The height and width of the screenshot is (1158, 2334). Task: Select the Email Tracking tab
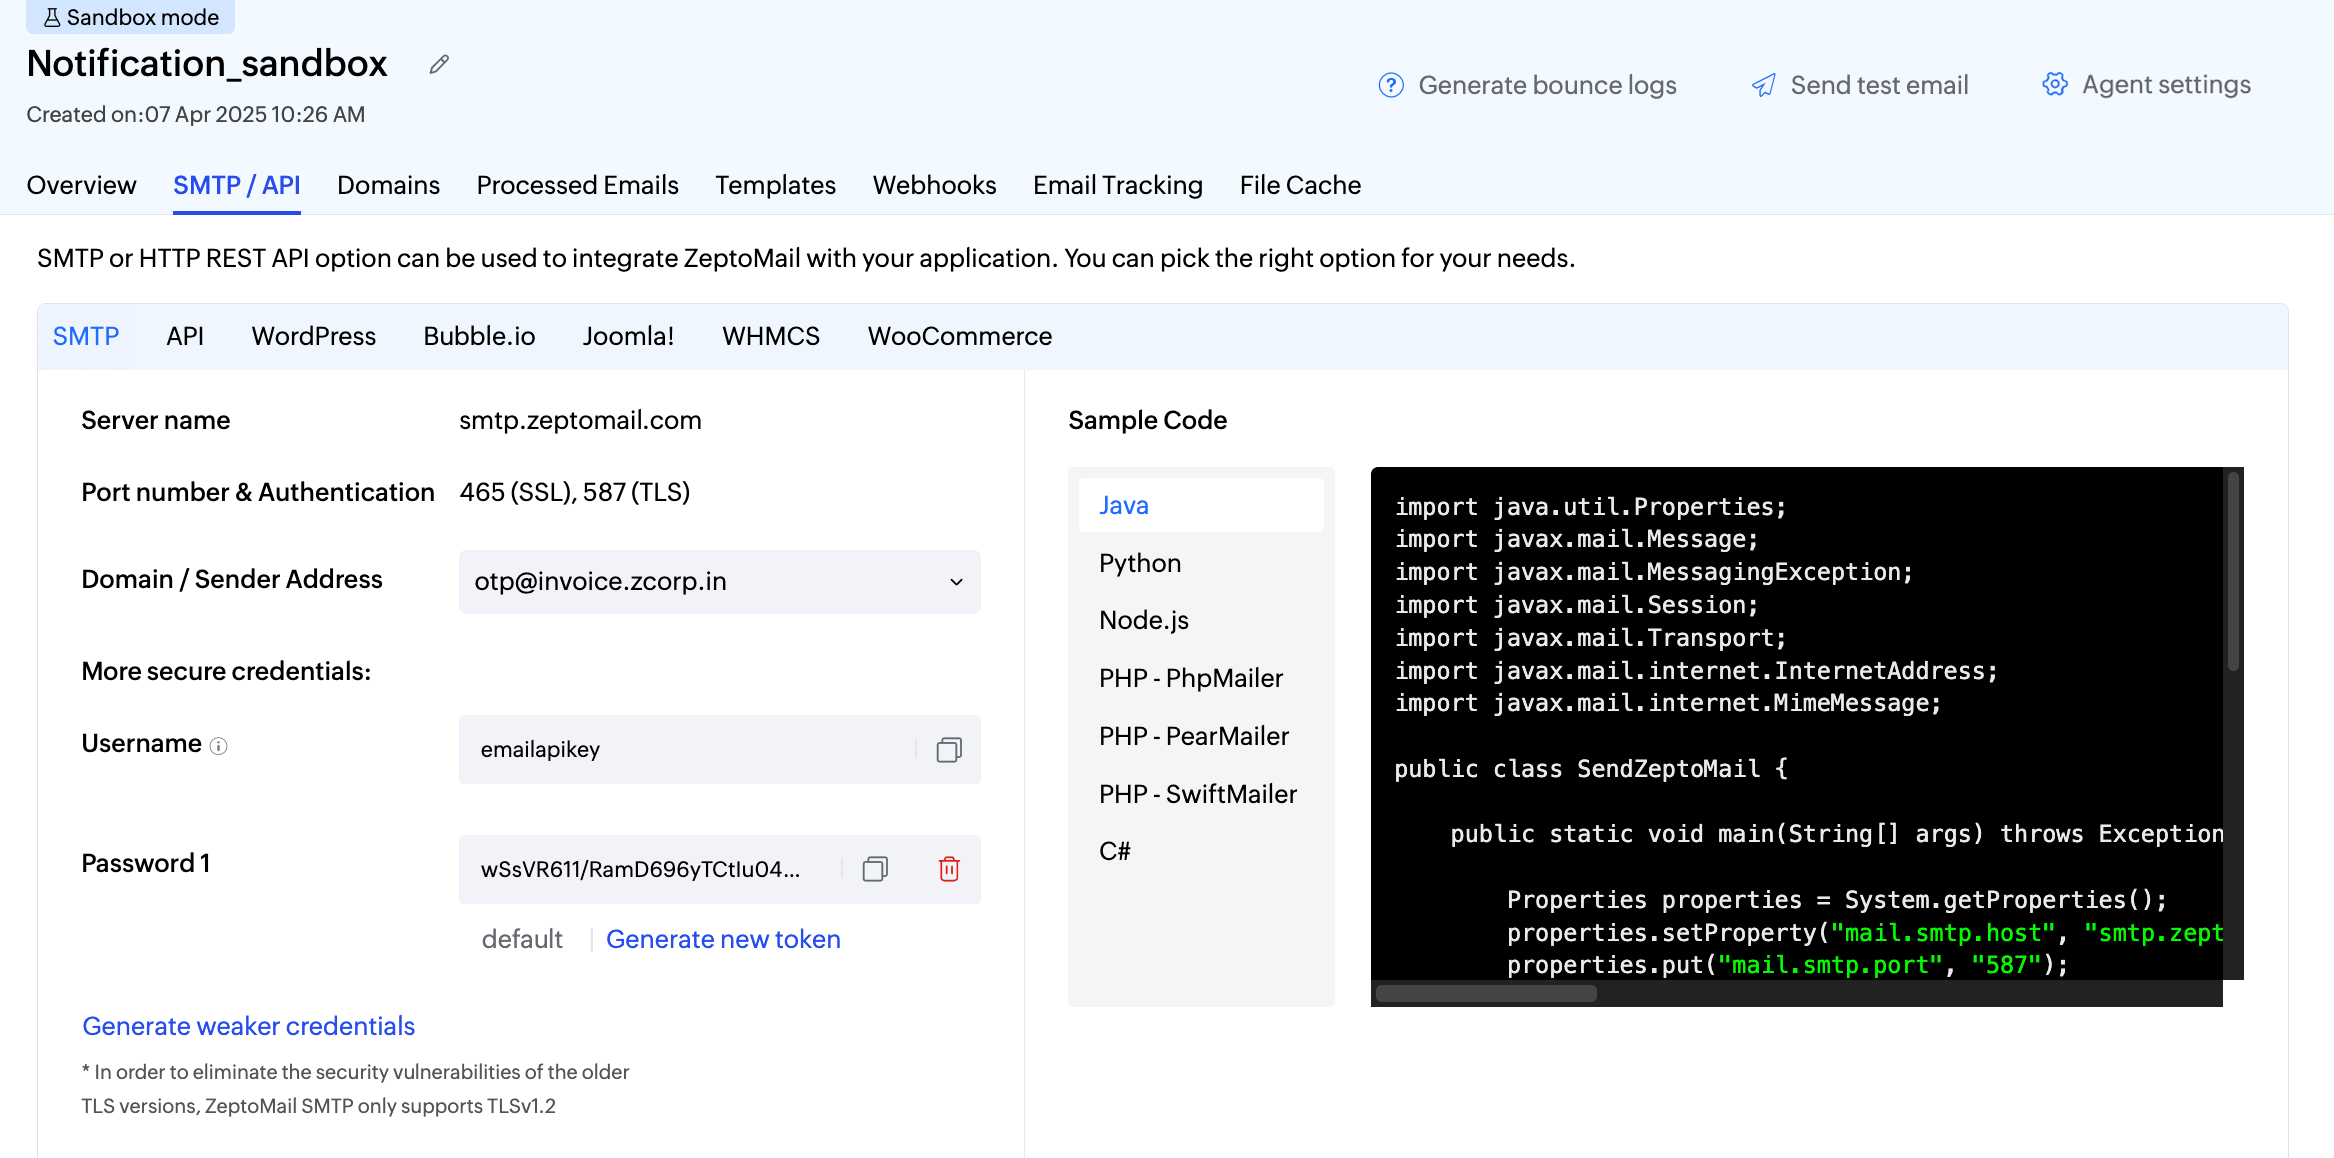pyautogui.click(x=1117, y=185)
